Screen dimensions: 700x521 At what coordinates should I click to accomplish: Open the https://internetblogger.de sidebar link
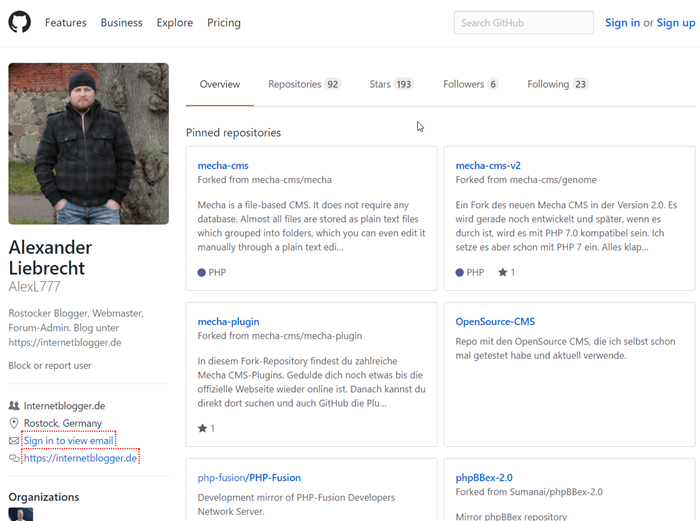80,458
